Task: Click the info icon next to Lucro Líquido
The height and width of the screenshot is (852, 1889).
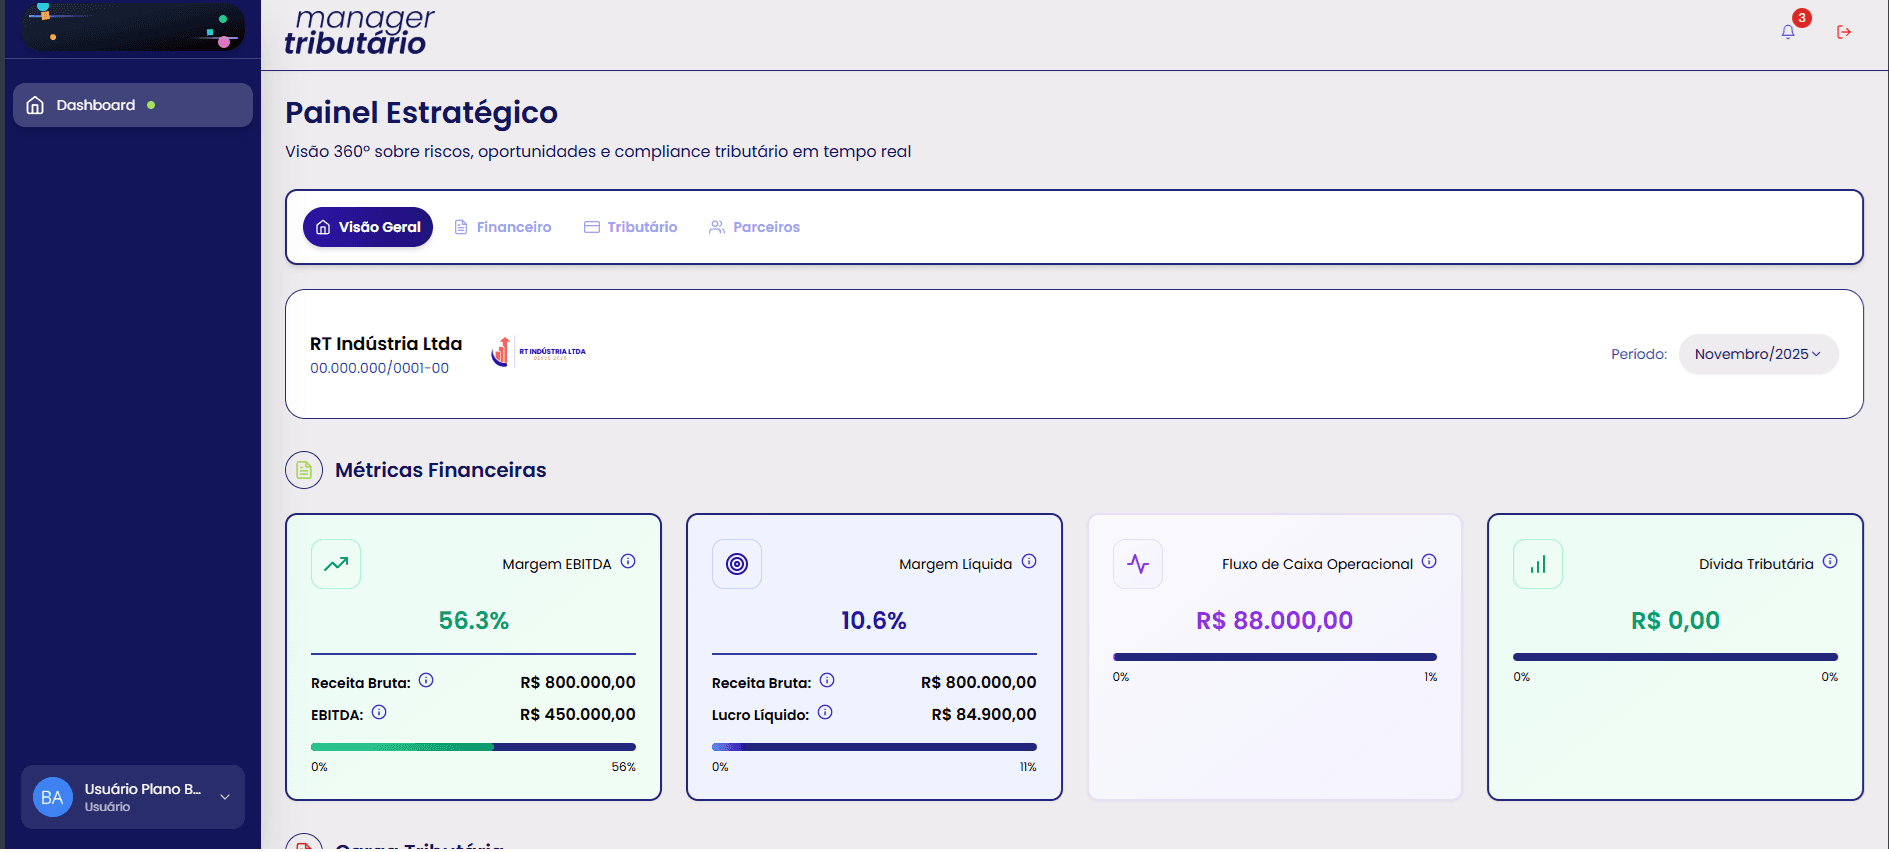Action: [825, 713]
